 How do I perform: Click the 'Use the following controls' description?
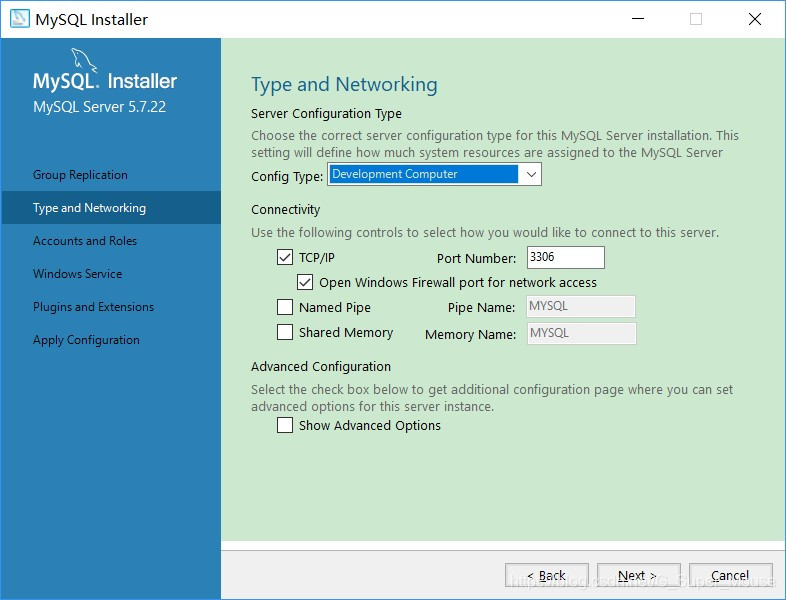click(485, 233)
